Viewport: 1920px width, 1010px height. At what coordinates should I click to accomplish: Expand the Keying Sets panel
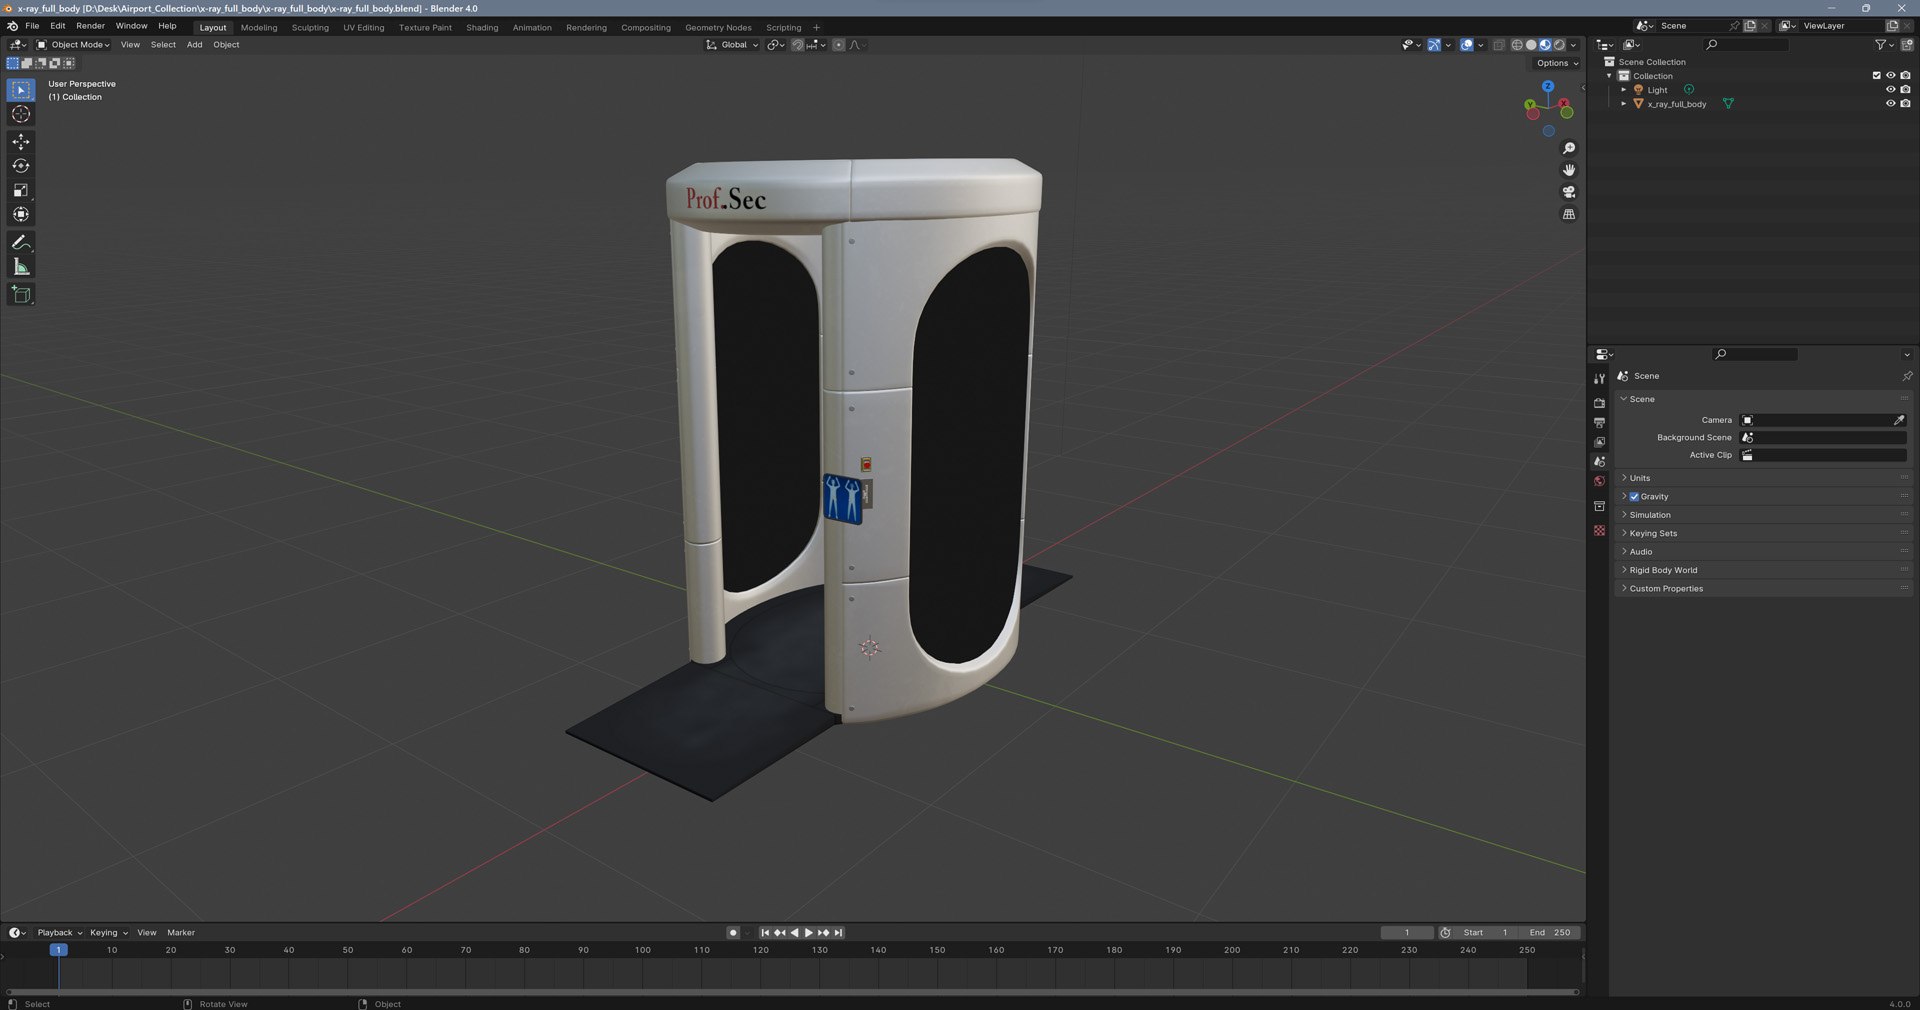pyautogui.click(x=1765, y=533)
